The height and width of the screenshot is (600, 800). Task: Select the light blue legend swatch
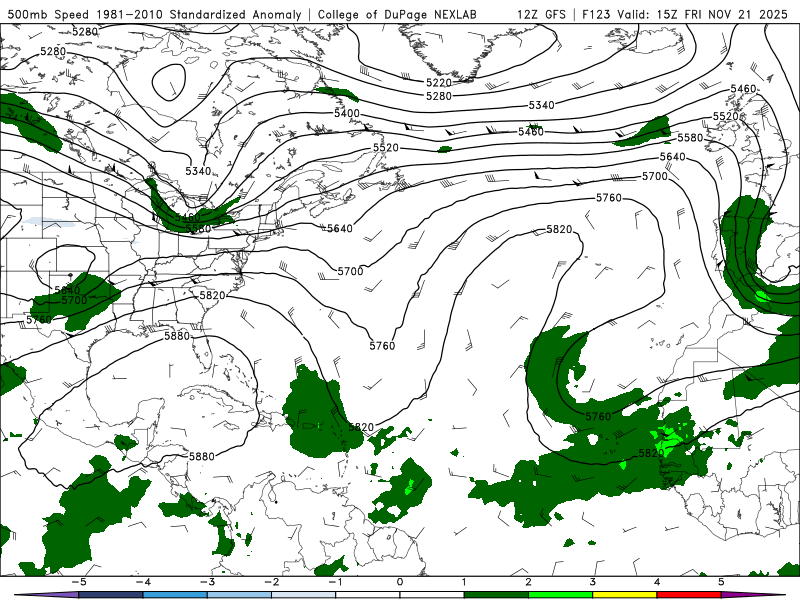(239, 595)
